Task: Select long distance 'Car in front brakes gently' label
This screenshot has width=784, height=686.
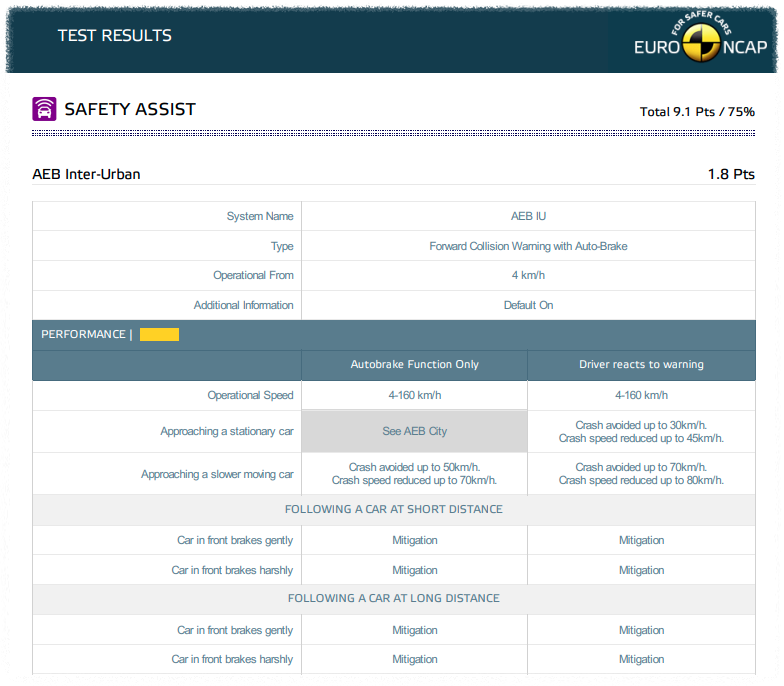Action: [x=235, y=630]
